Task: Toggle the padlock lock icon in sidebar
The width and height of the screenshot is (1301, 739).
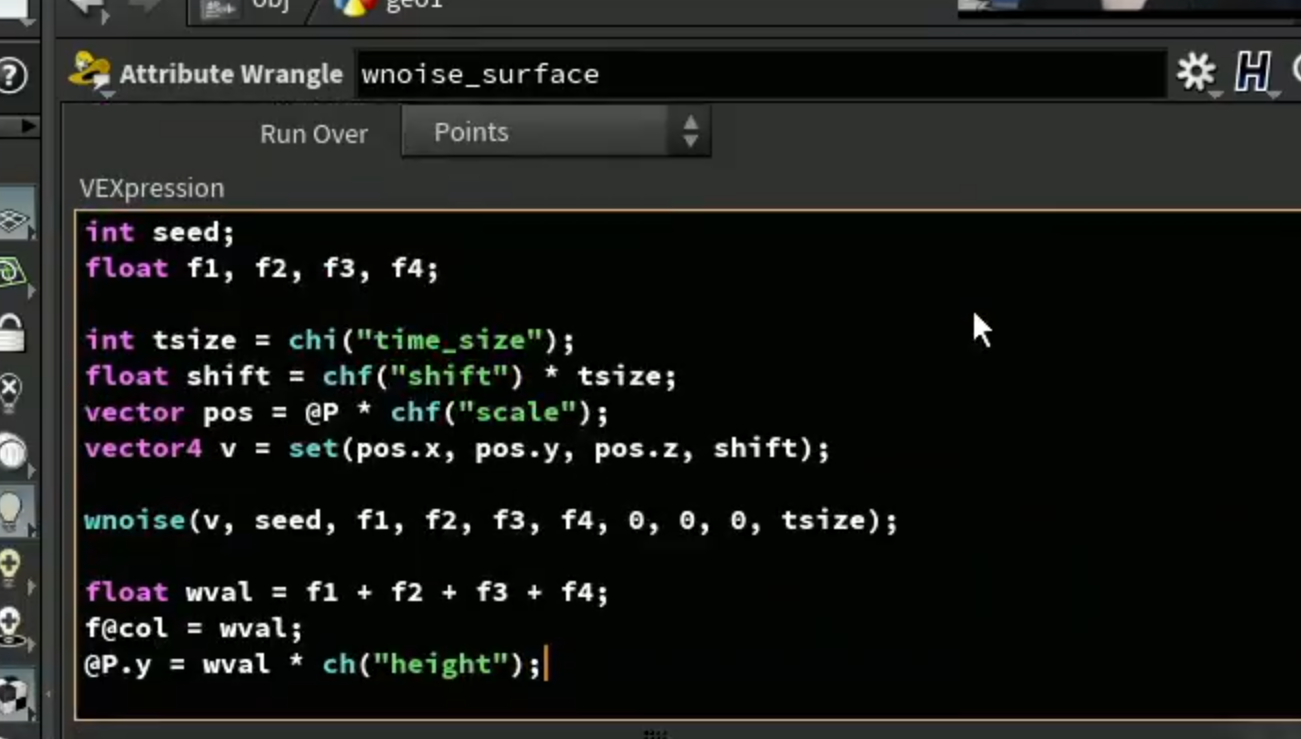Action: point(12,332)
